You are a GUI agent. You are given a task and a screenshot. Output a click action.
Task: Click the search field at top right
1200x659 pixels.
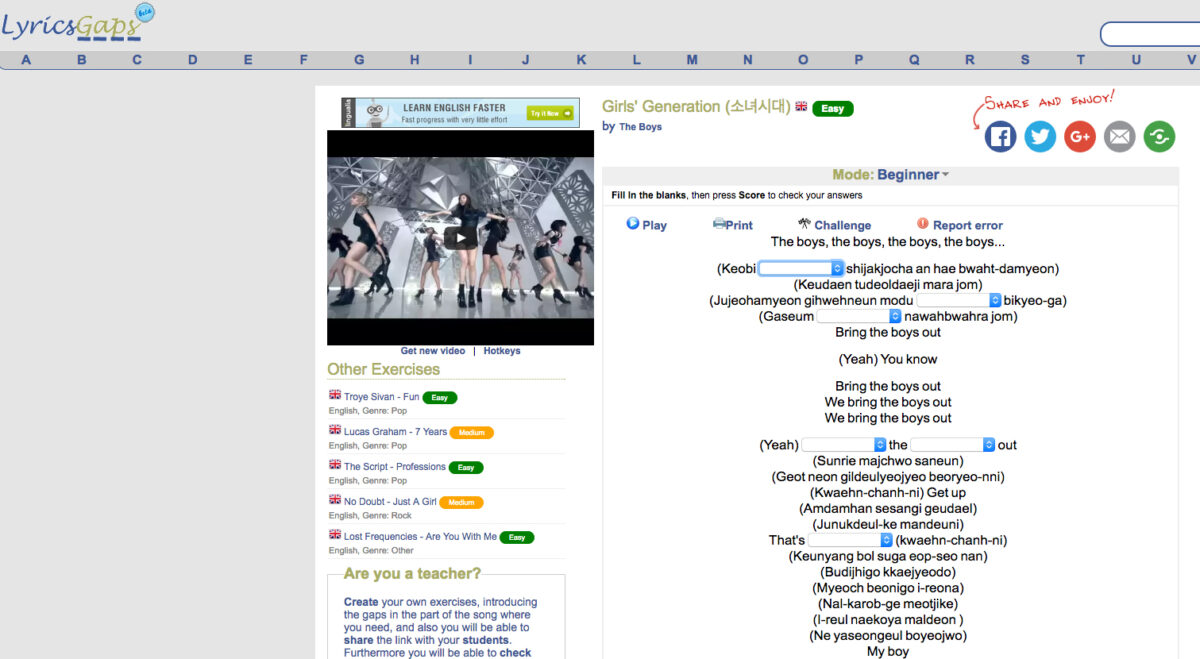click(x=1150, y=35)
